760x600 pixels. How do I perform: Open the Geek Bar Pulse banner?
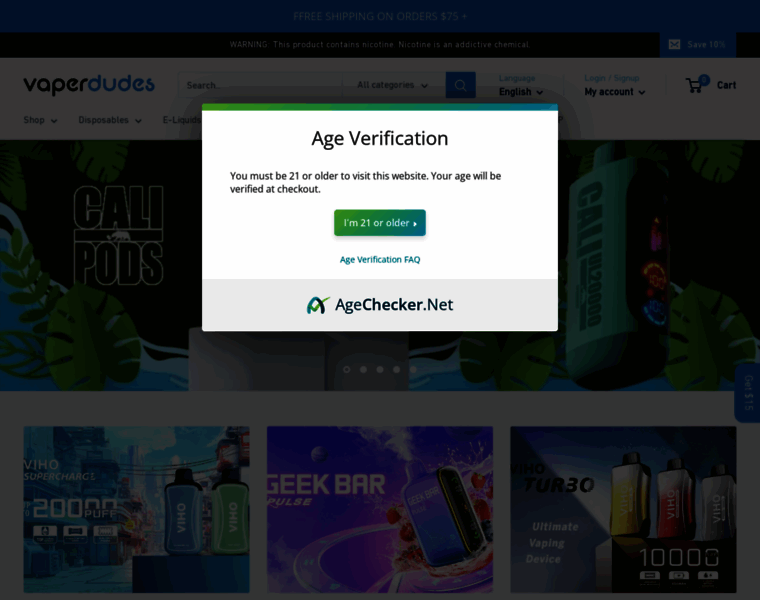click(x=380, y=509)
